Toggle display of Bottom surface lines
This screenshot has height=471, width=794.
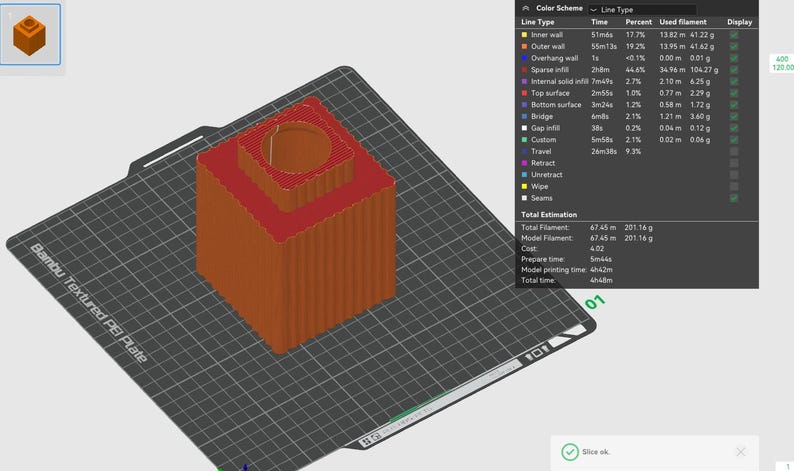pos(734,105)
